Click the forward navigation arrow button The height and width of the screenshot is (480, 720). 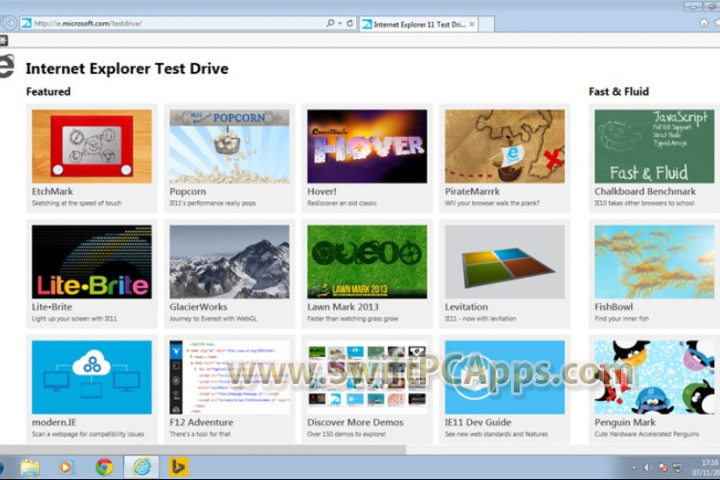(x=10, y=23)
